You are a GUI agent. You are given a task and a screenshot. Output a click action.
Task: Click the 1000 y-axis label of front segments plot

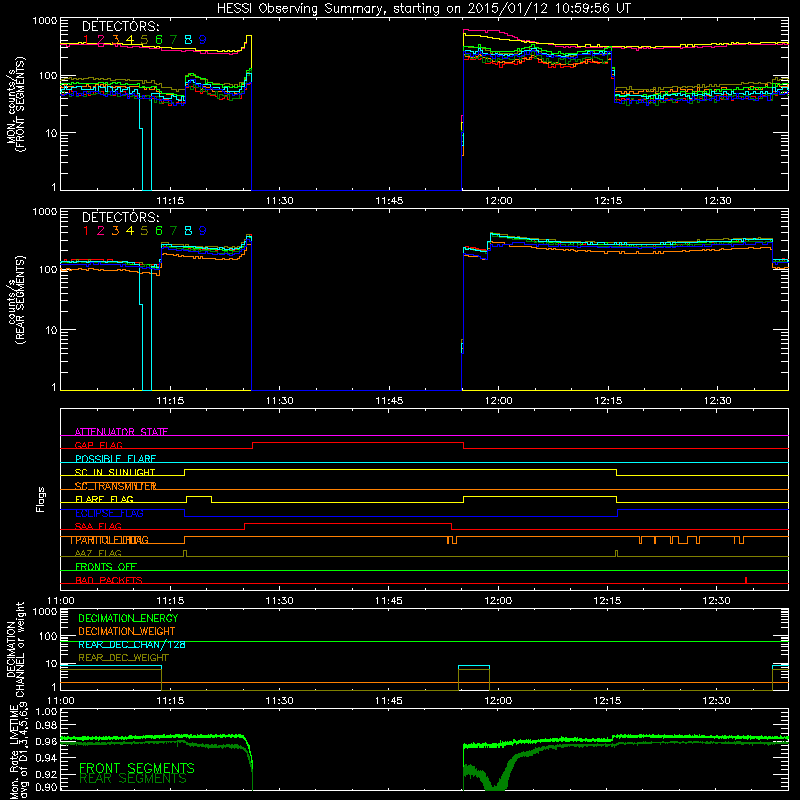(44, 21)
